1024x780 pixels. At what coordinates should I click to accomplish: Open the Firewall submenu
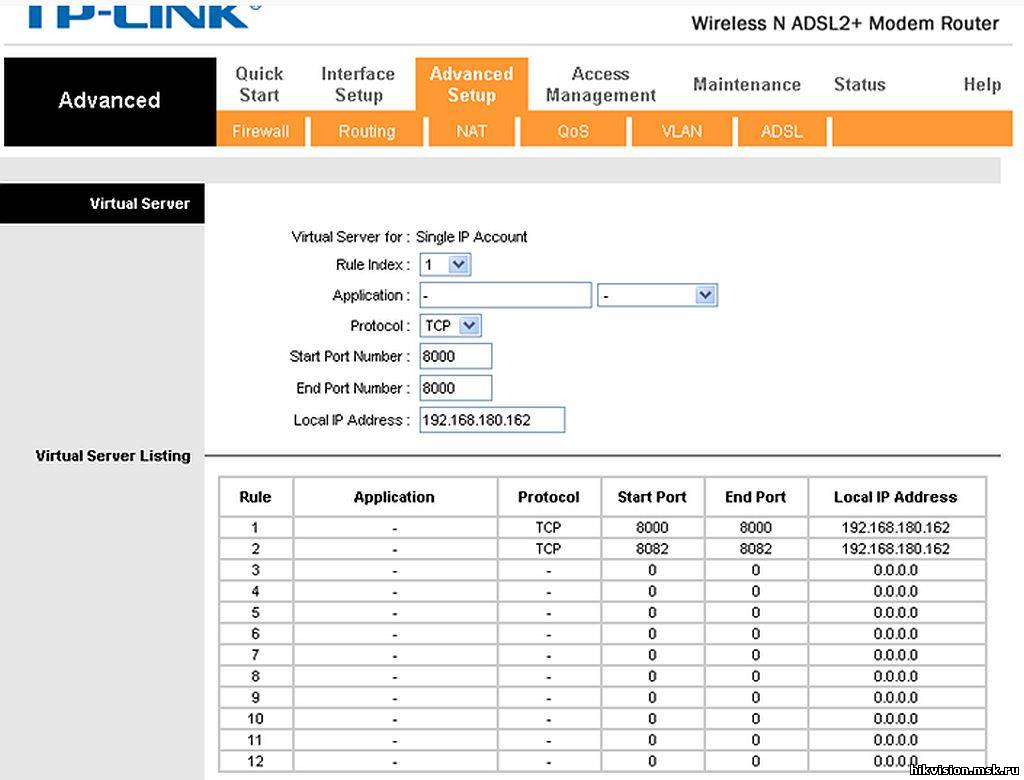click(261, 131)
